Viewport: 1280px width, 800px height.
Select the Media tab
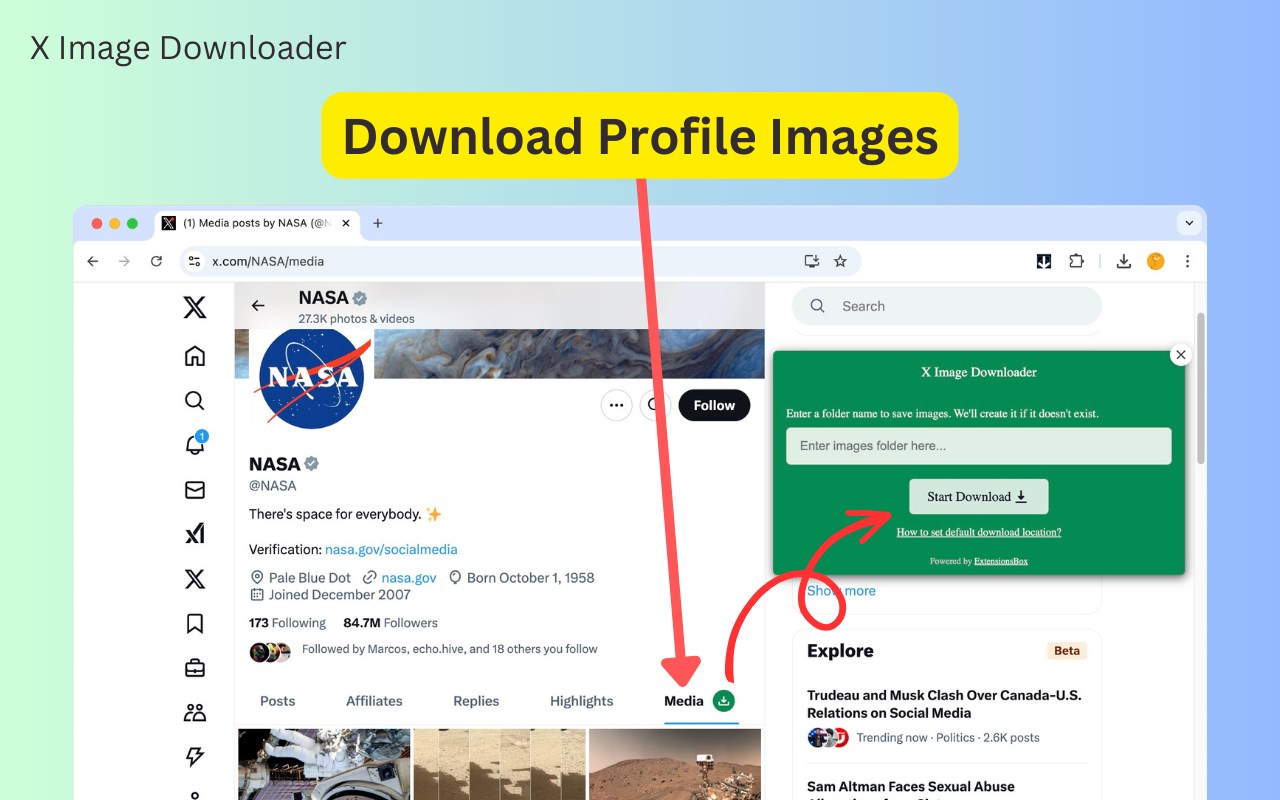(x=684, y=701)
